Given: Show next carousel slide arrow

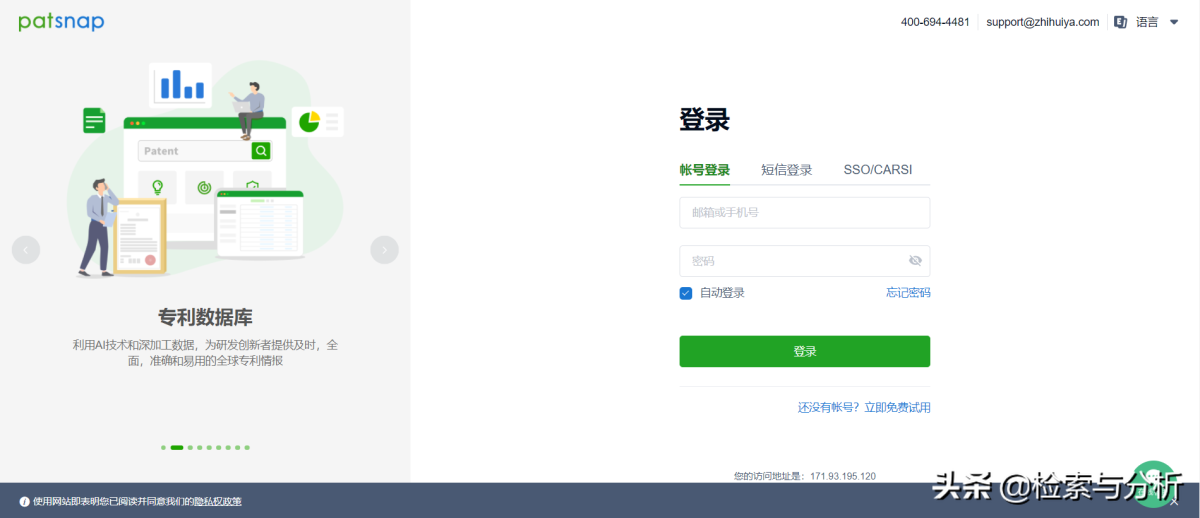Looking at the screenshot, I should point(384,250).
